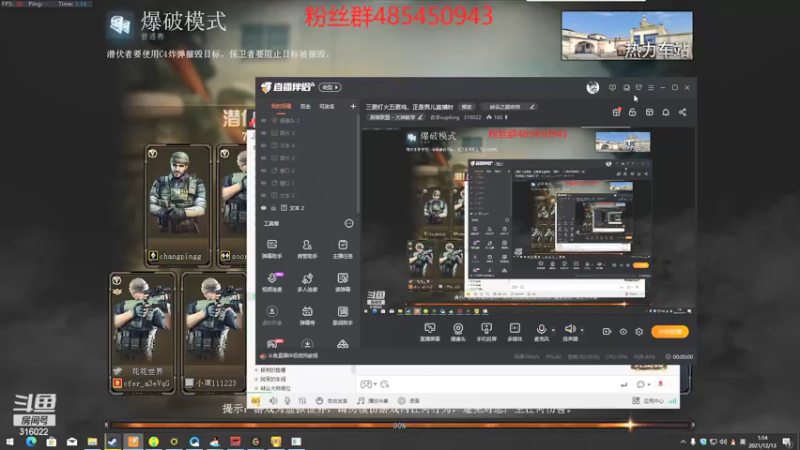Toggle lock on 文本 2 source
The height and width of the screenshot is (450, 800).
pyautogui.click(x=273, y=208)
